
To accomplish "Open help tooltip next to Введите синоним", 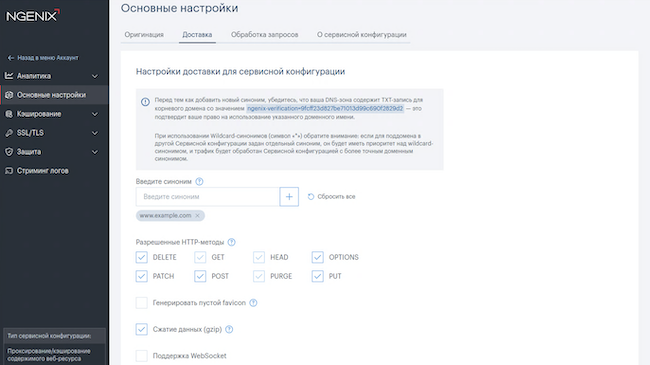I will [x=199, y=181].
